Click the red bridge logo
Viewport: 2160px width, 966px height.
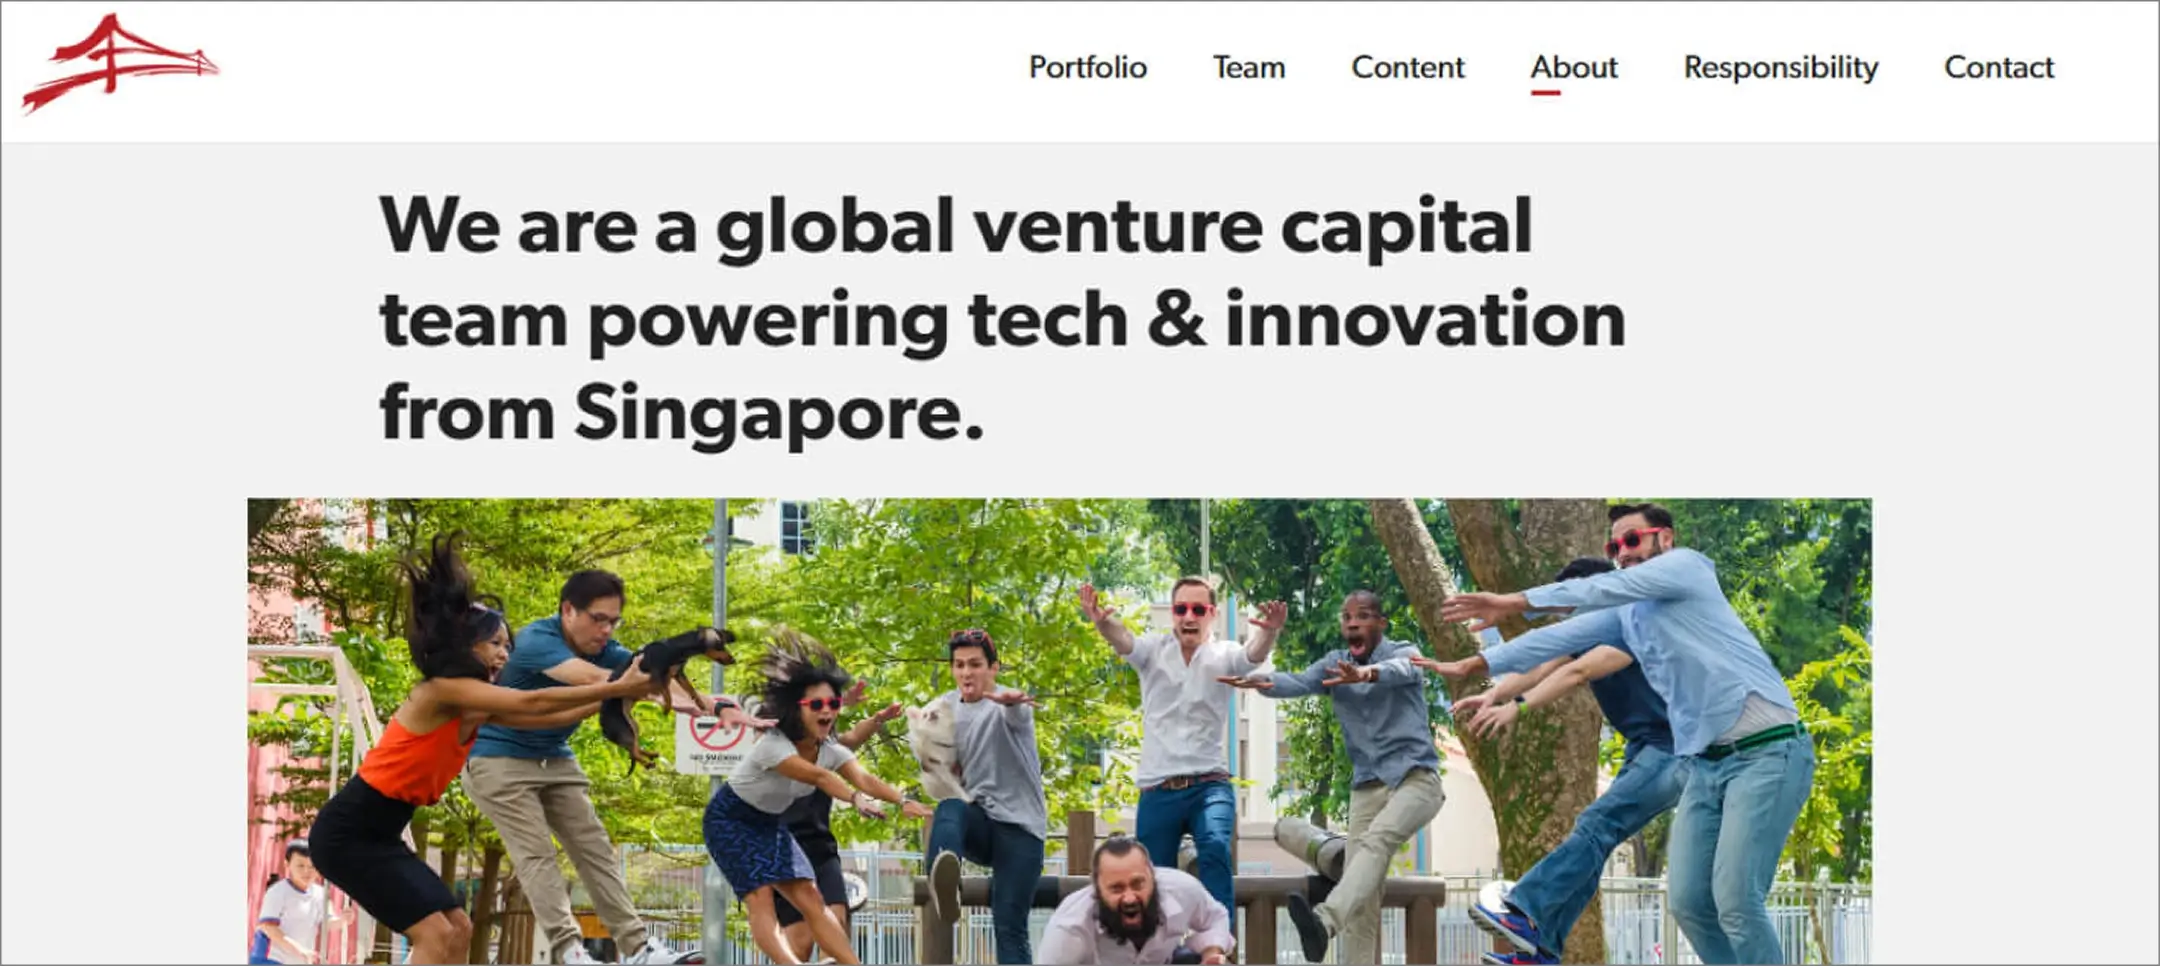120,63
